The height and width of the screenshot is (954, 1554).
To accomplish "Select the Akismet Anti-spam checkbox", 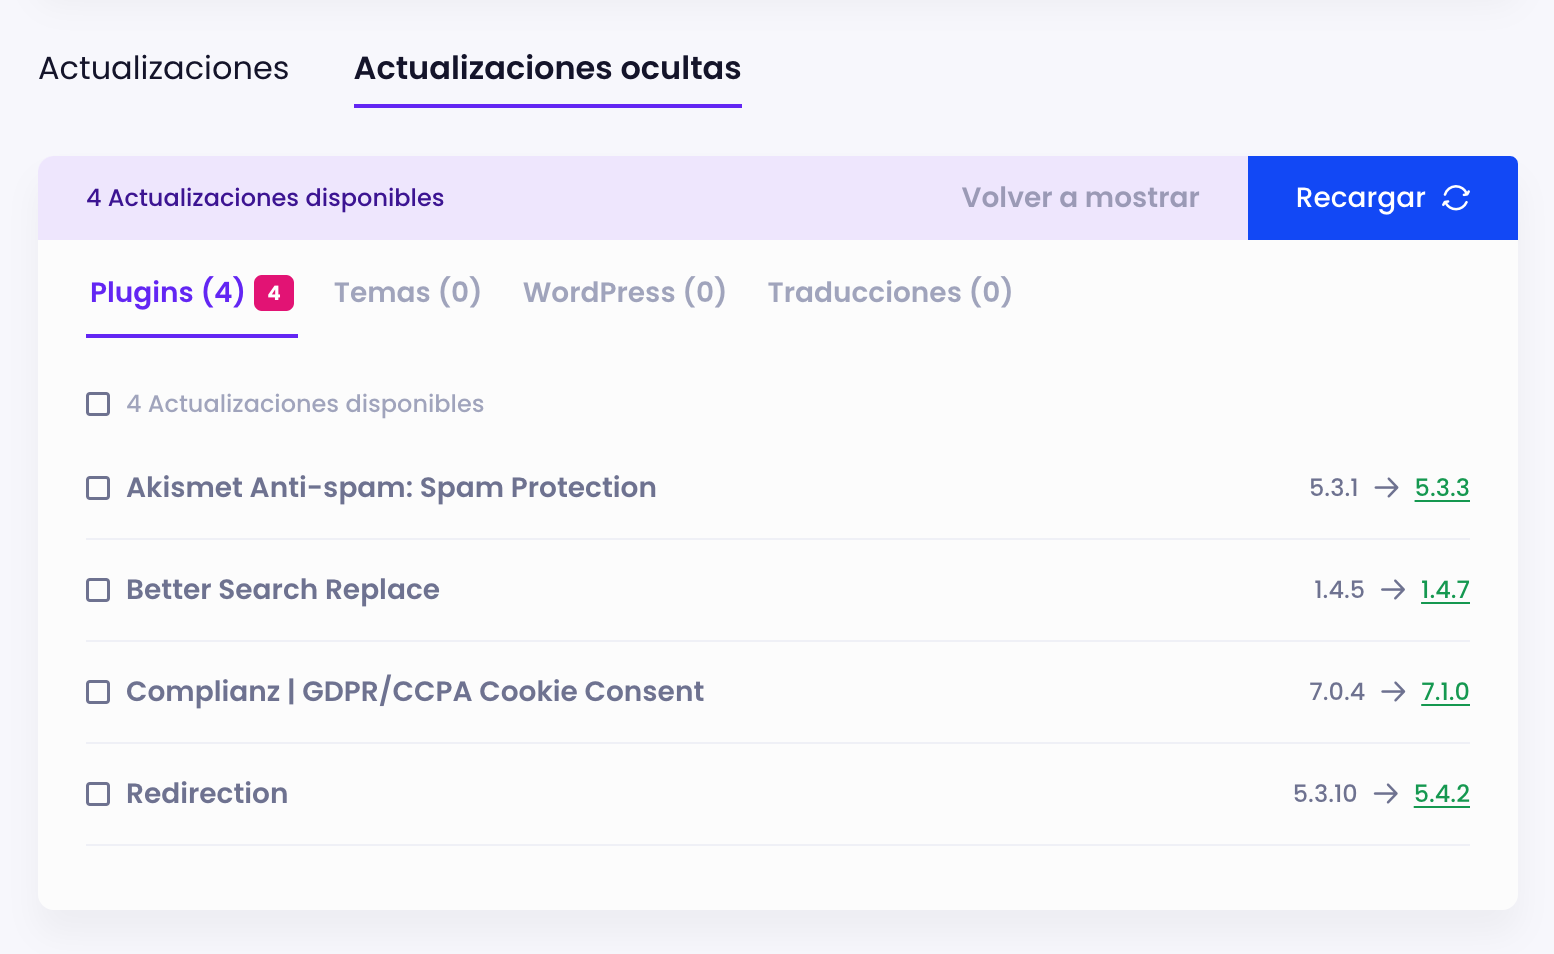I will [97, 488].
